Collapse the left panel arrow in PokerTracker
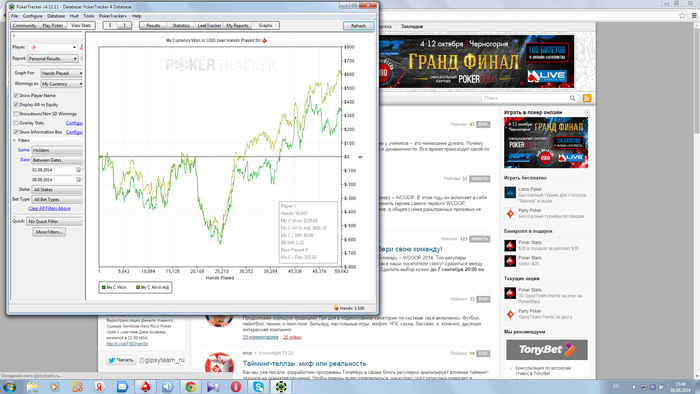The width and height of the screenshot is (700, 394). tap(14, 35)
